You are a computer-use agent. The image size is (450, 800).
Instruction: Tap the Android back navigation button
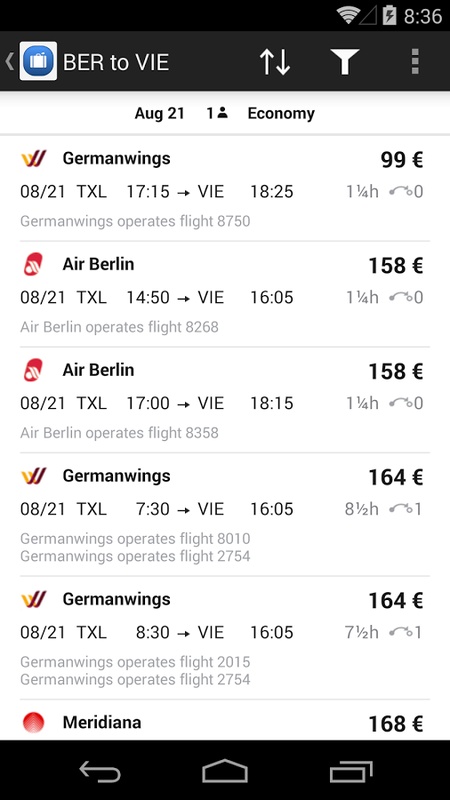[x=100, y=771]
